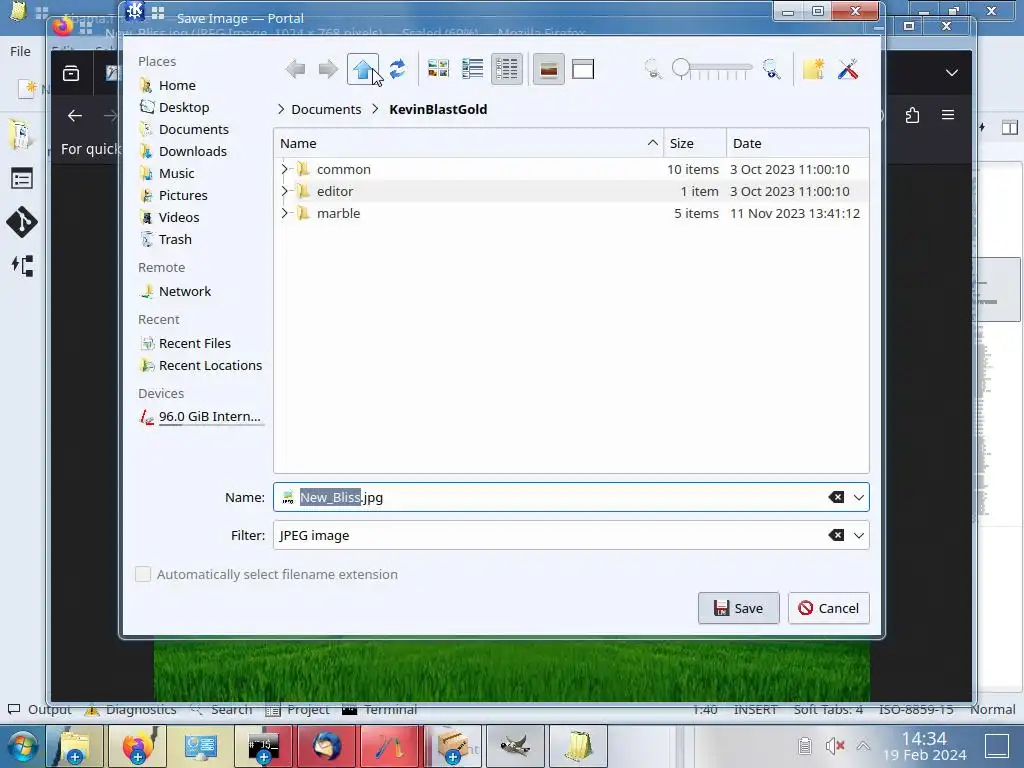Reload the folder contents
The width and height of the screenshot is (1024, 768).
tap(397, 69)
